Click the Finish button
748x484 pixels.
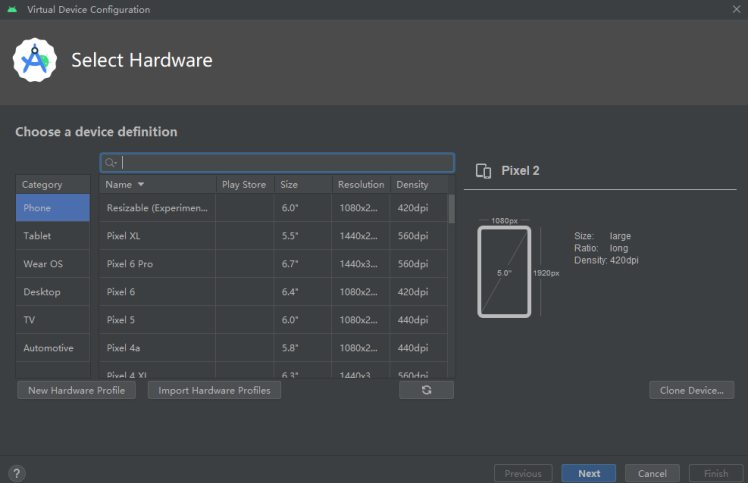(x=716, y=473)
